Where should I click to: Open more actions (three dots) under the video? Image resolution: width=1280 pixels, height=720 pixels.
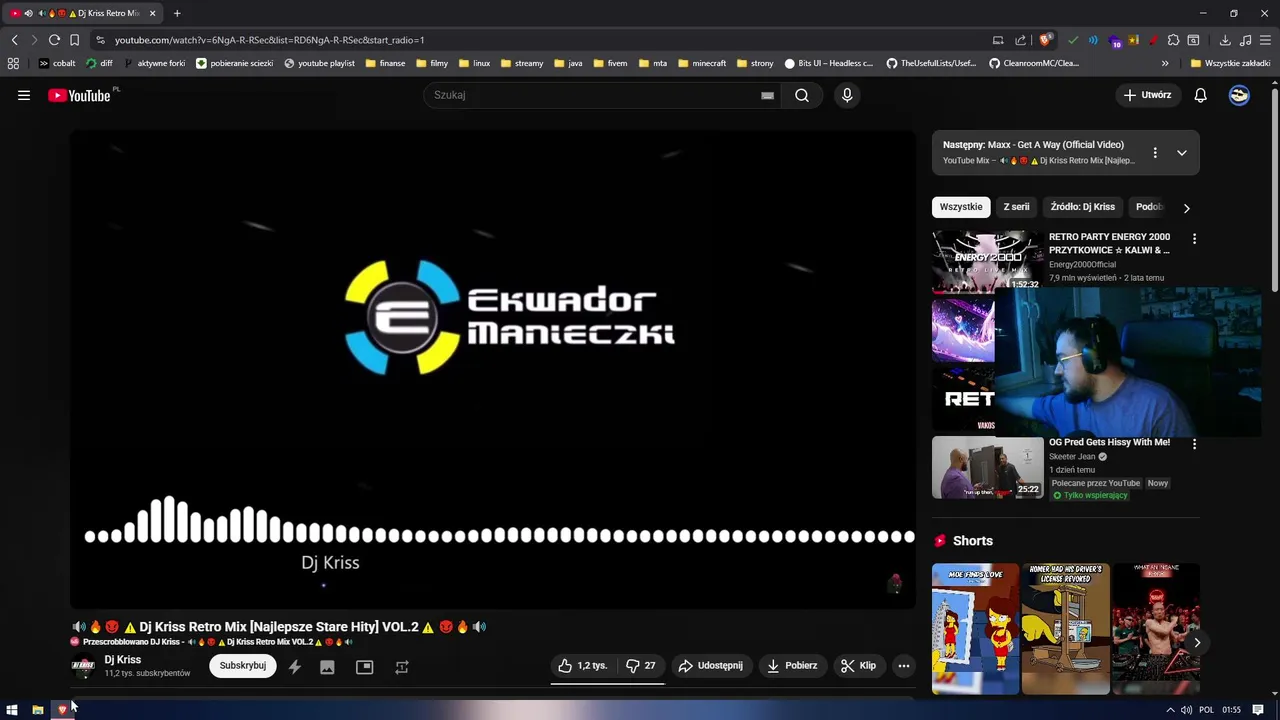point(904,665)
